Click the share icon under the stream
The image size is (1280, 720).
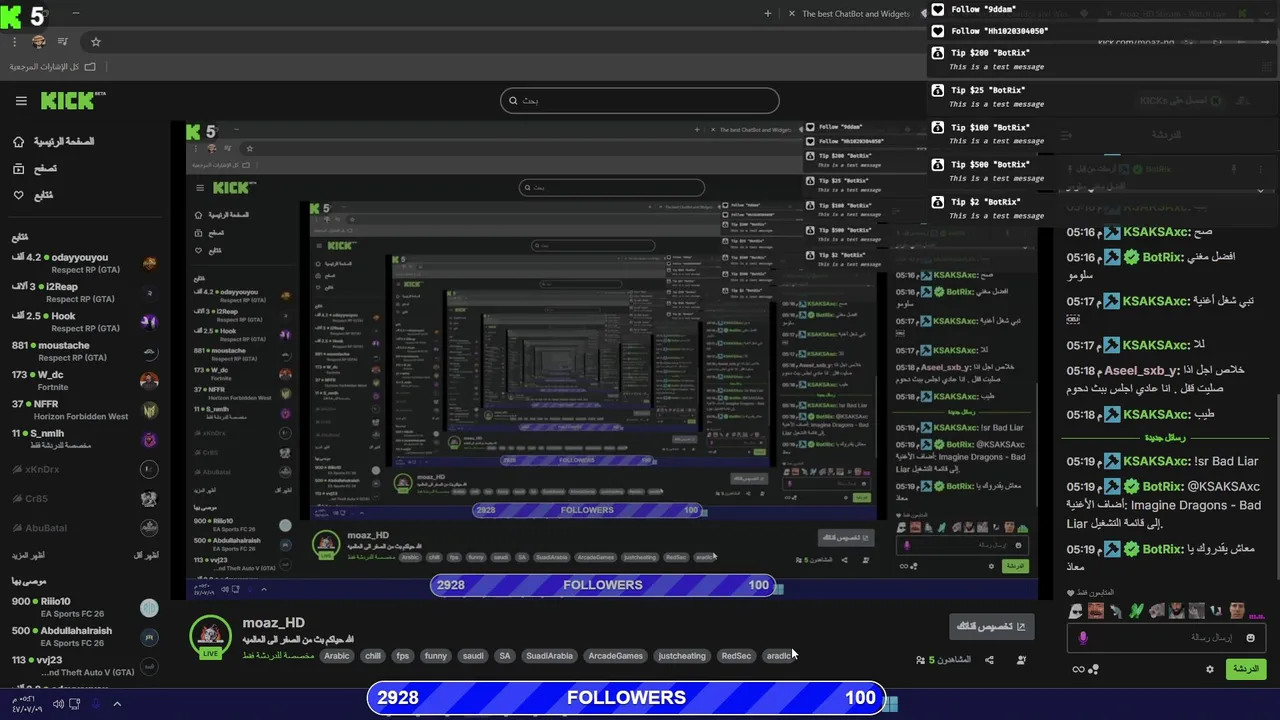[989, 660]
